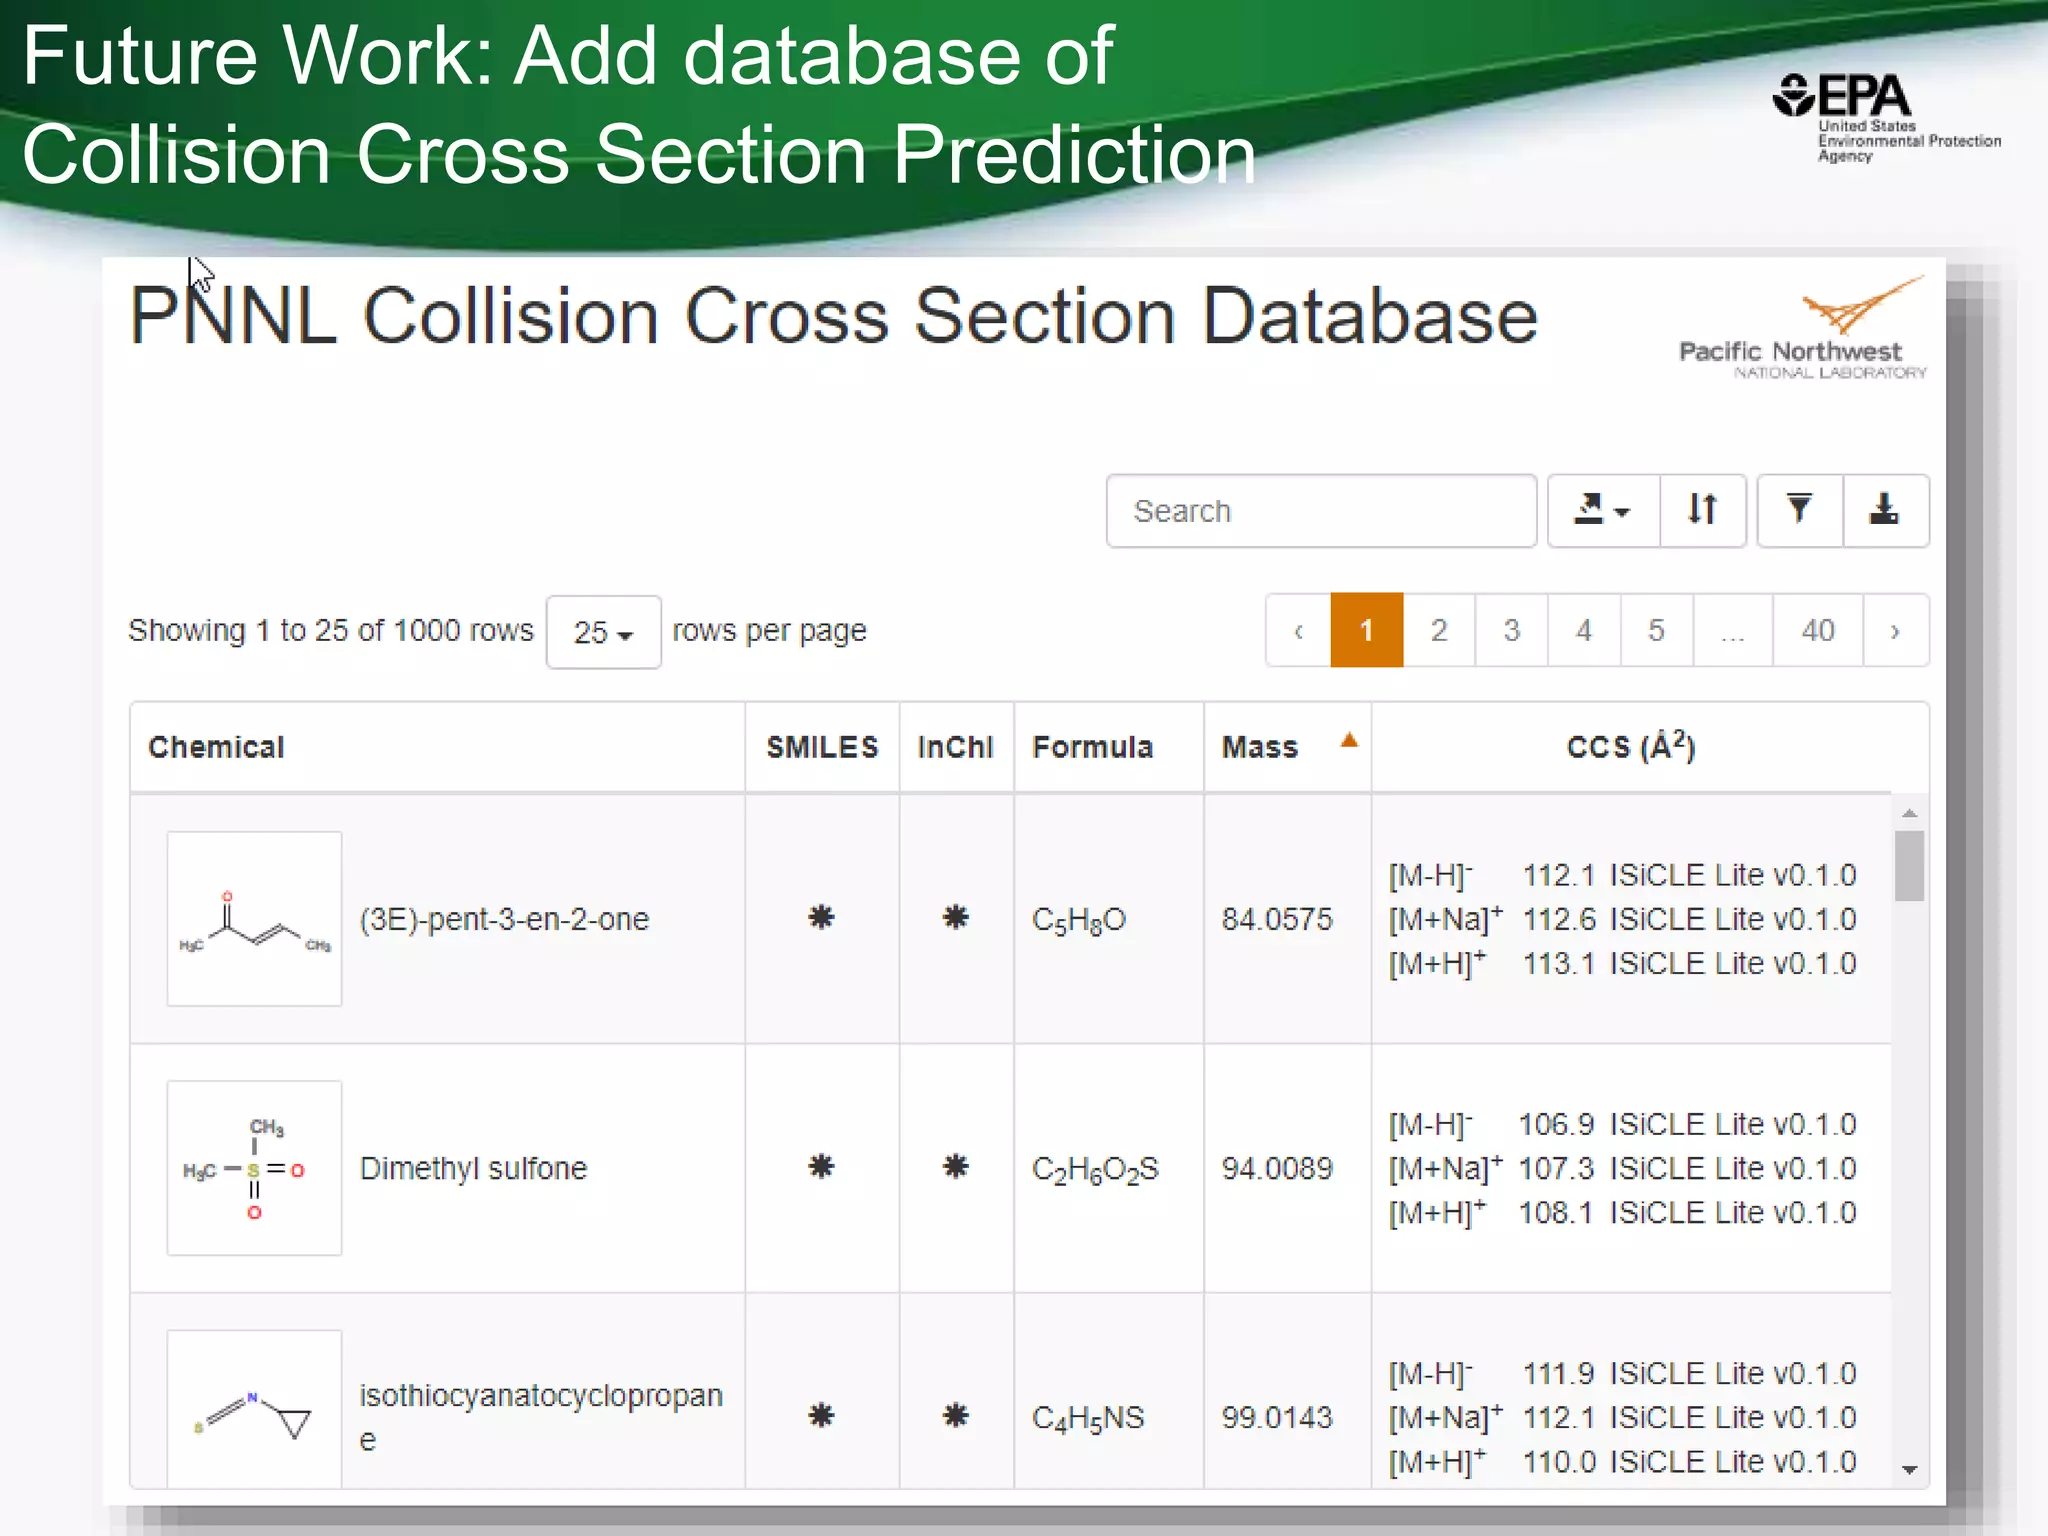This screenshot has height=1536, width=2048.
Task: Select the chemical name Dimethyl sulfone
Action: coord(473,1168)
